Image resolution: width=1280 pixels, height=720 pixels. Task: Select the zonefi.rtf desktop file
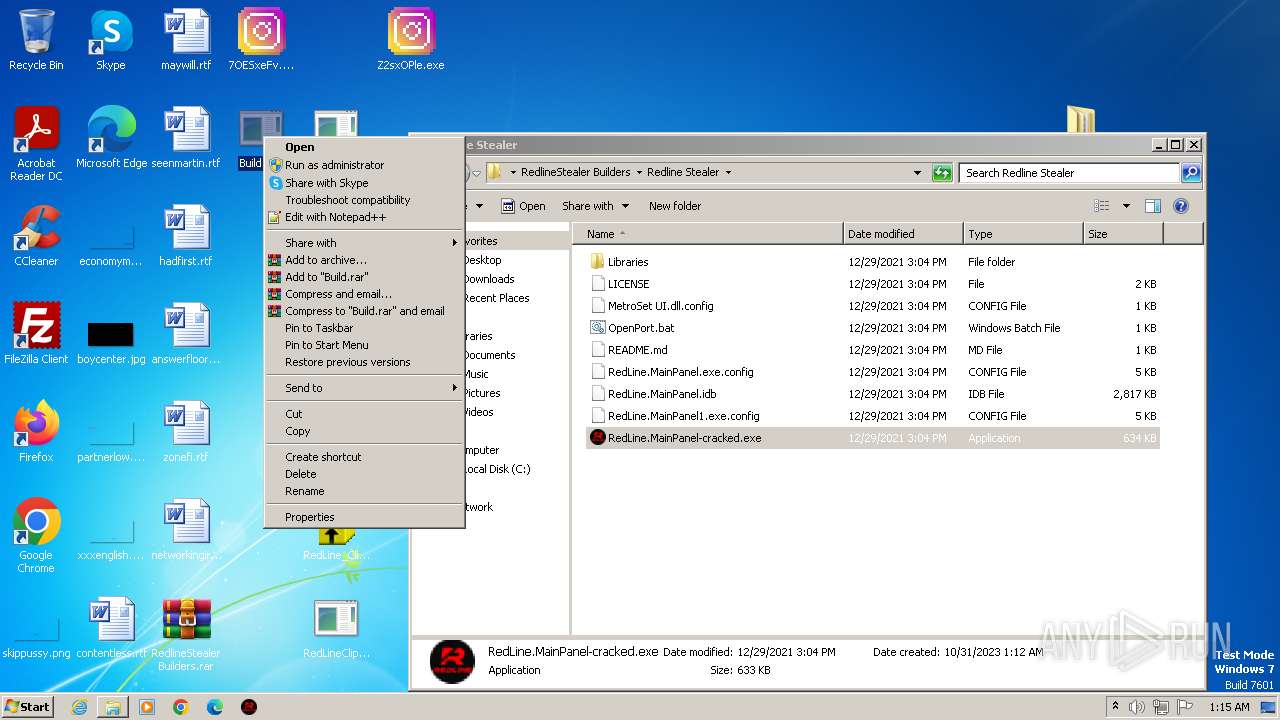[x=186, y=432]
